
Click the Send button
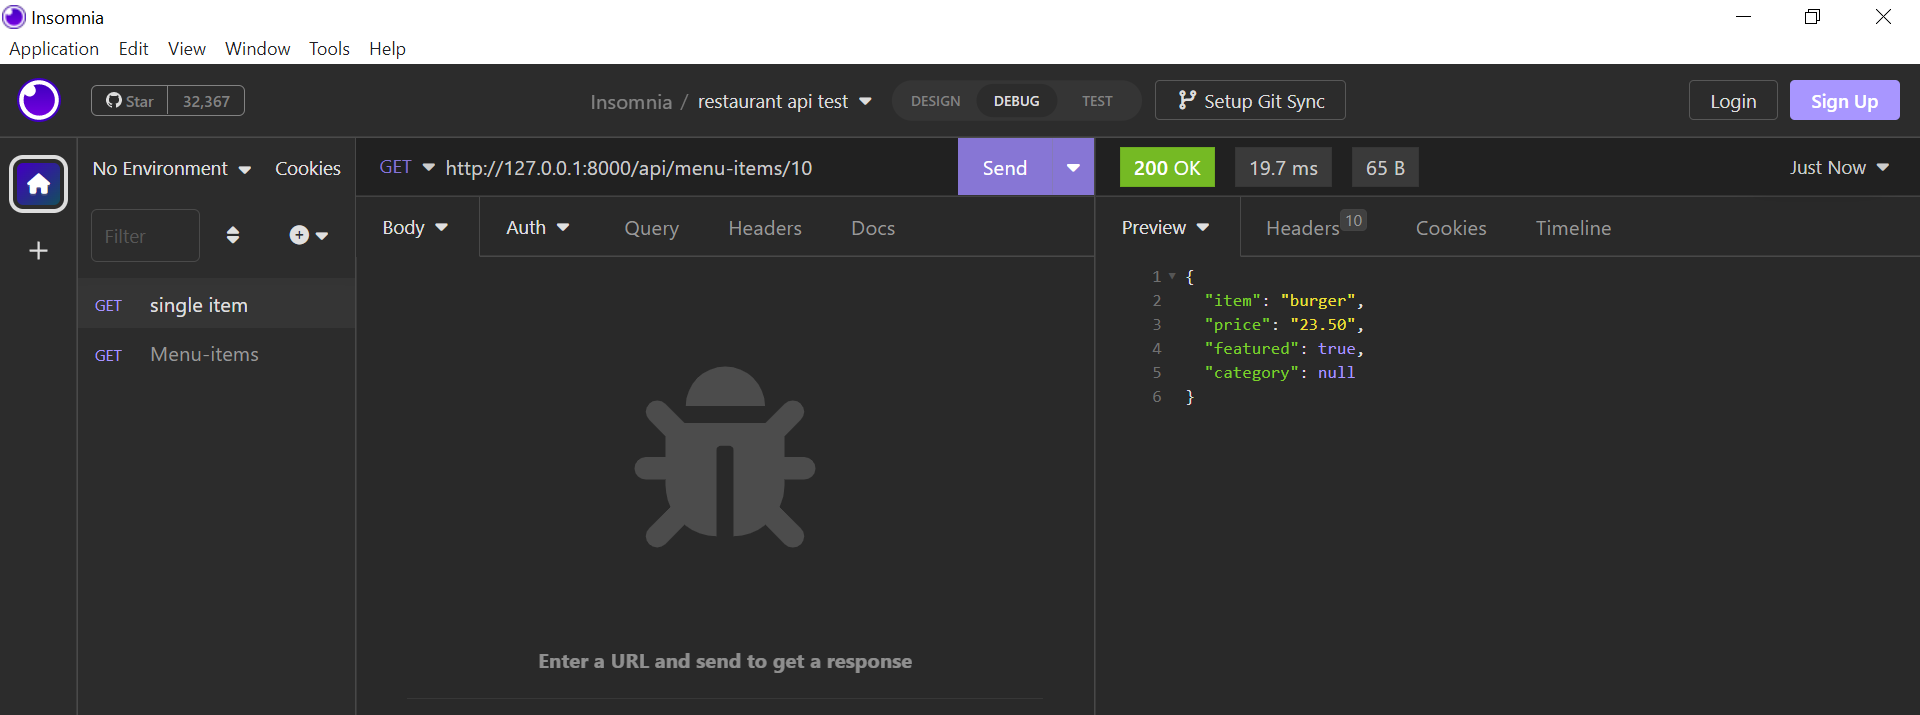(1005, 167)
